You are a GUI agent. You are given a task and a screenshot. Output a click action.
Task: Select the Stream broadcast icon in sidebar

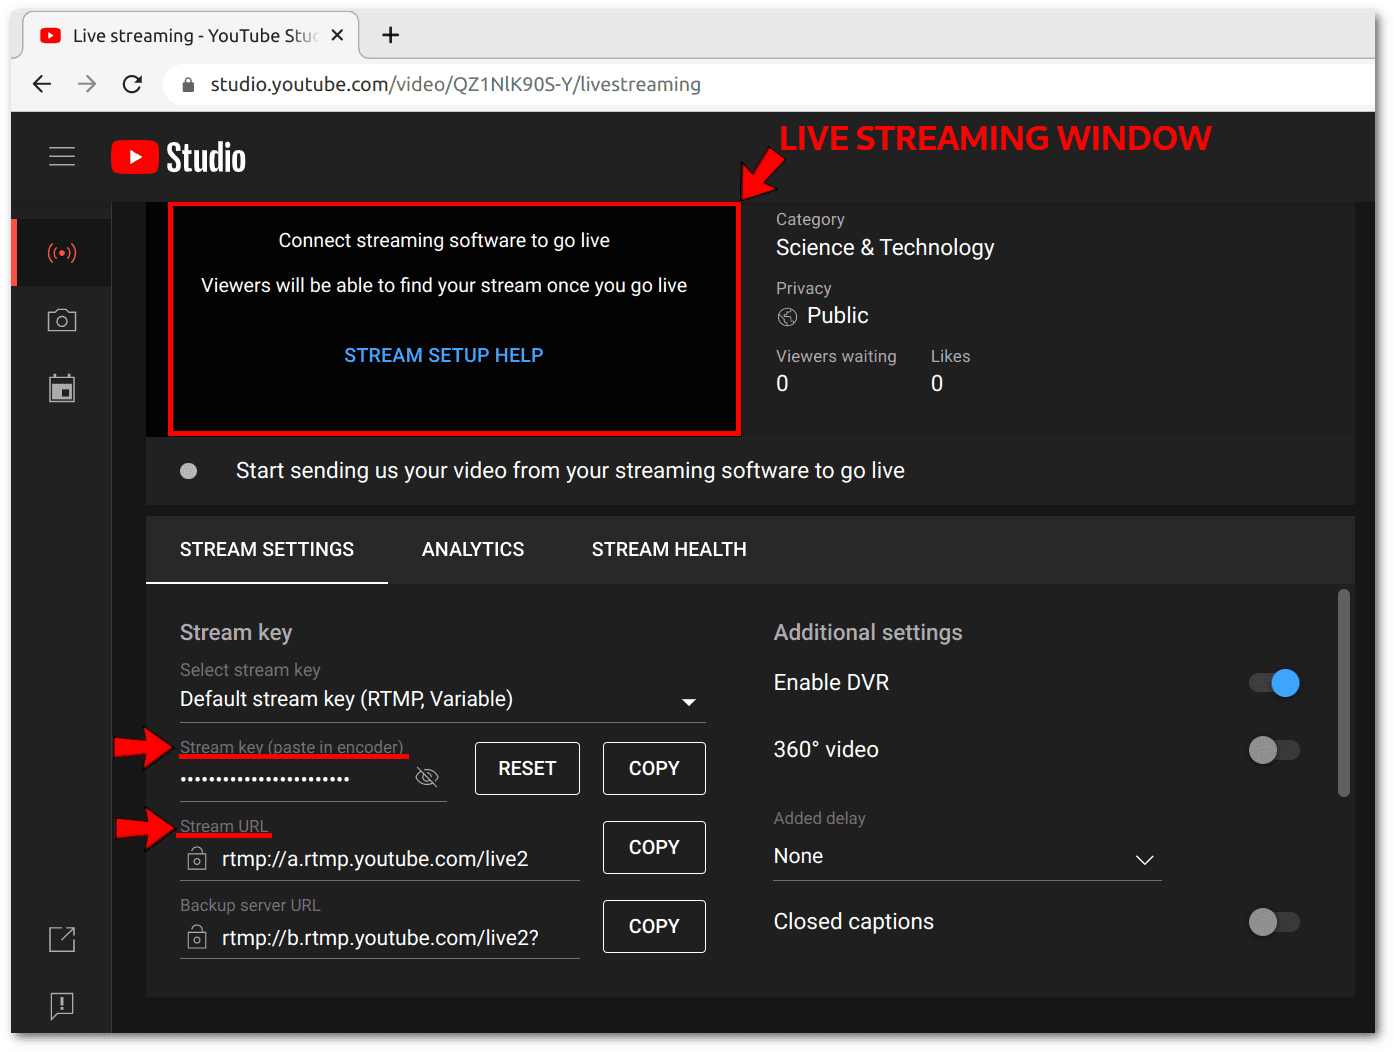[x=62, y=253]
